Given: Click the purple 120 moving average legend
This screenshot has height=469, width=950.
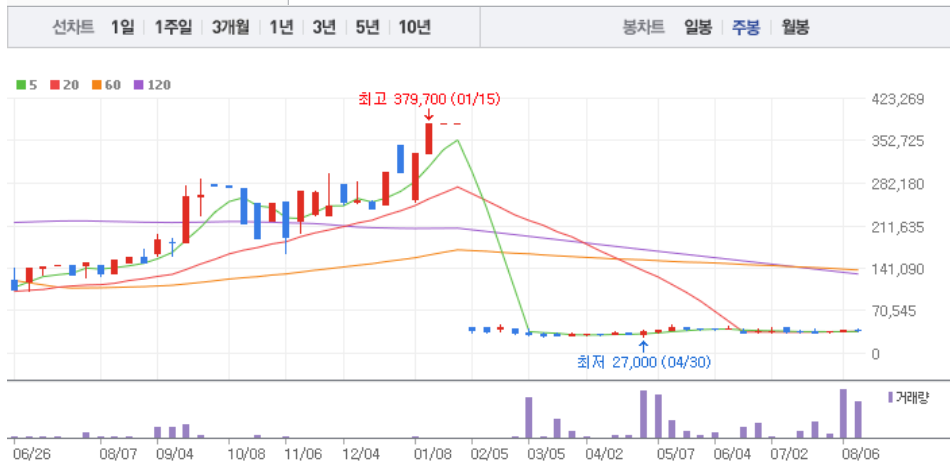Looking at the screenshot, I should tap(151, 85).
